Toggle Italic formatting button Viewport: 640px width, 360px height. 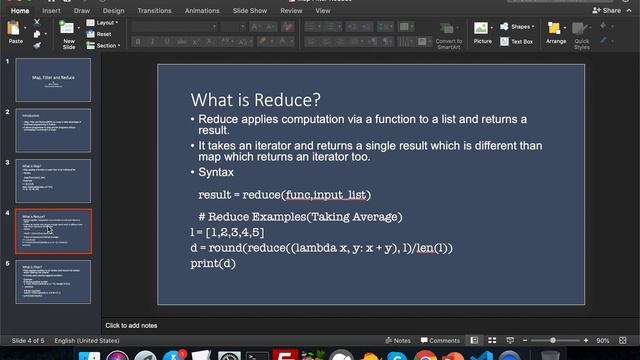click(x=153, y=42)
